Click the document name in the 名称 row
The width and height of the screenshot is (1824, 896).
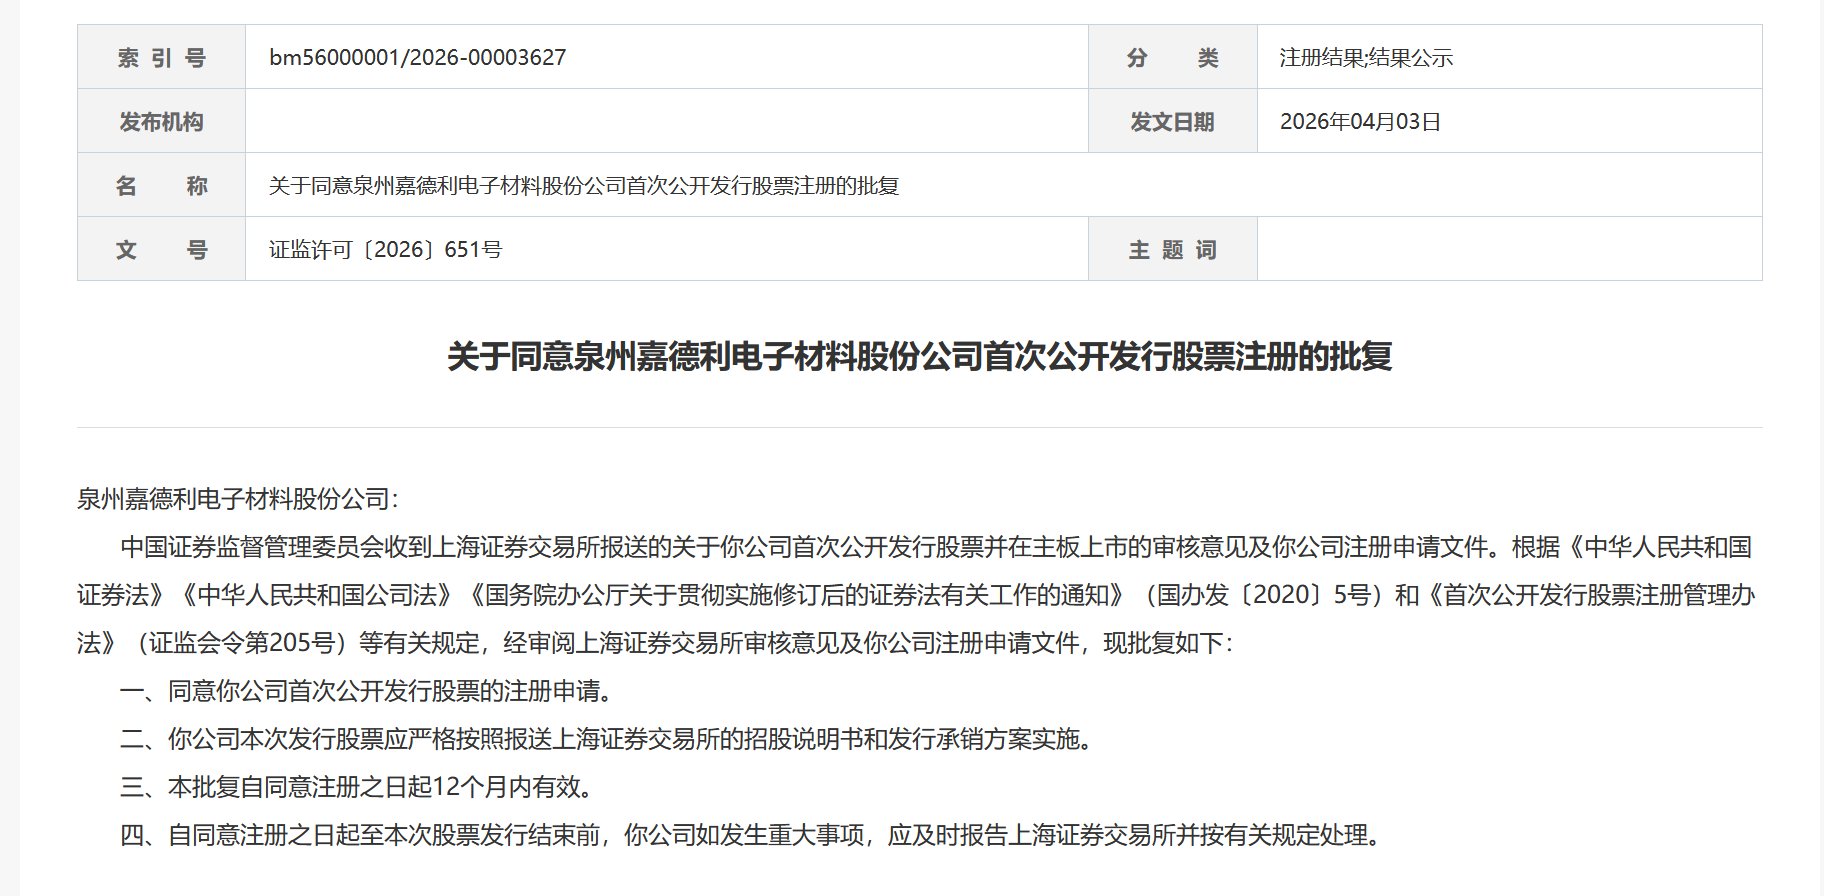click(584, 186)
